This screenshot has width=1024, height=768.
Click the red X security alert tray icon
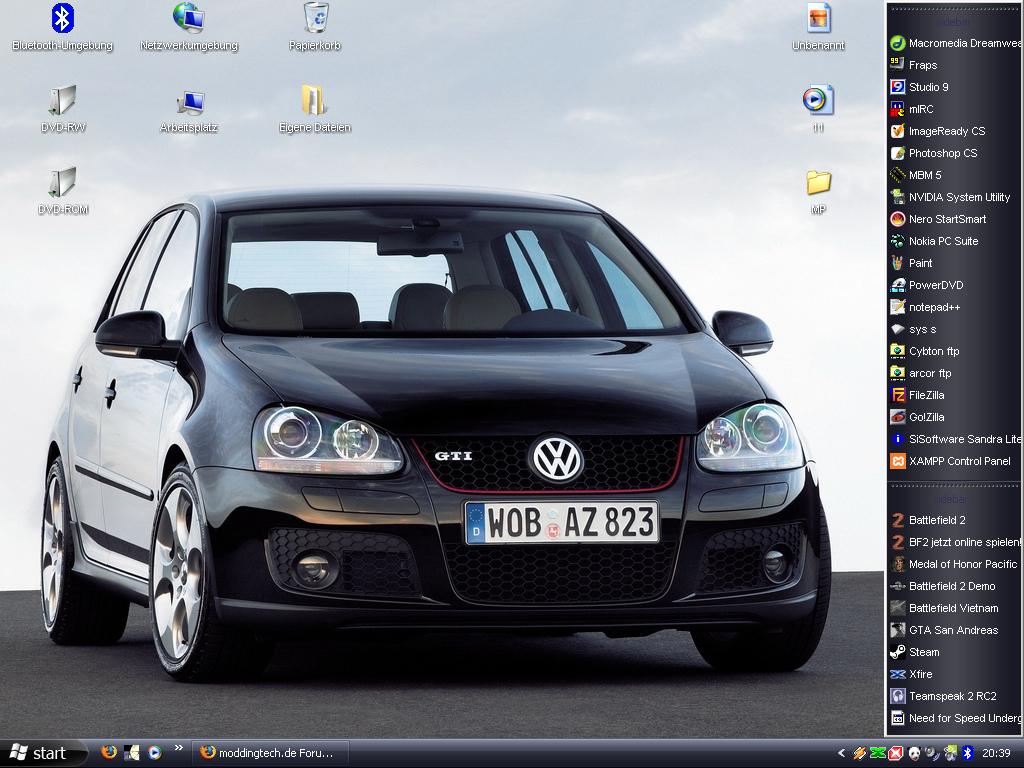click(895, 753)
